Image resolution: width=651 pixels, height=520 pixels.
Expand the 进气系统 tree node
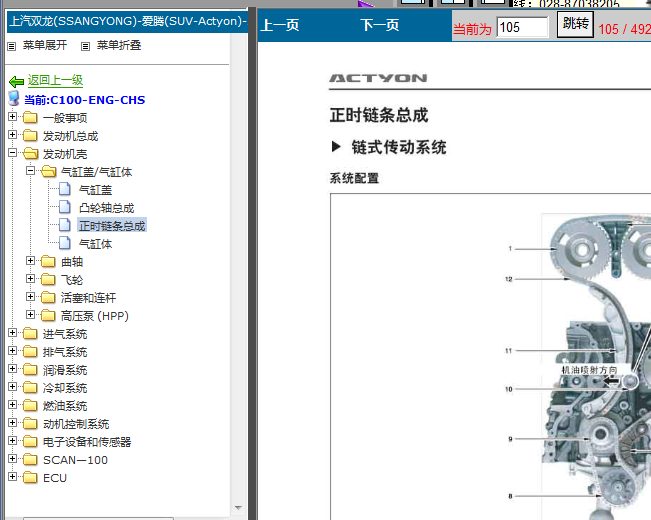click(12, 333)
